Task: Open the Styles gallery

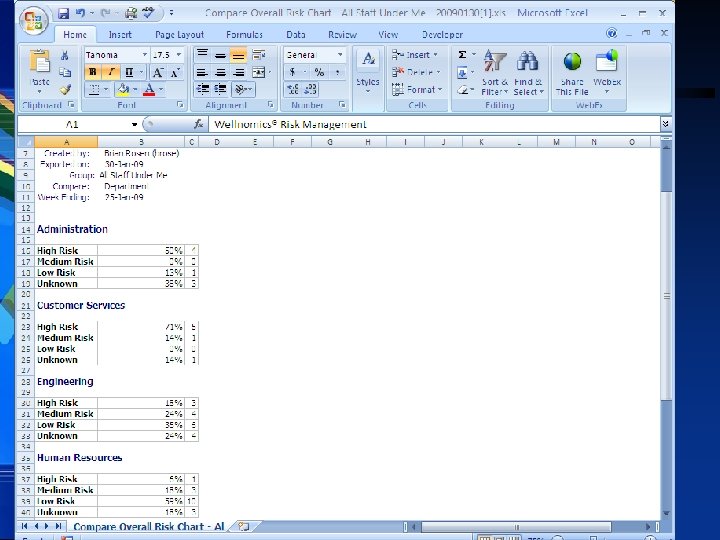Action: (368, 72)
